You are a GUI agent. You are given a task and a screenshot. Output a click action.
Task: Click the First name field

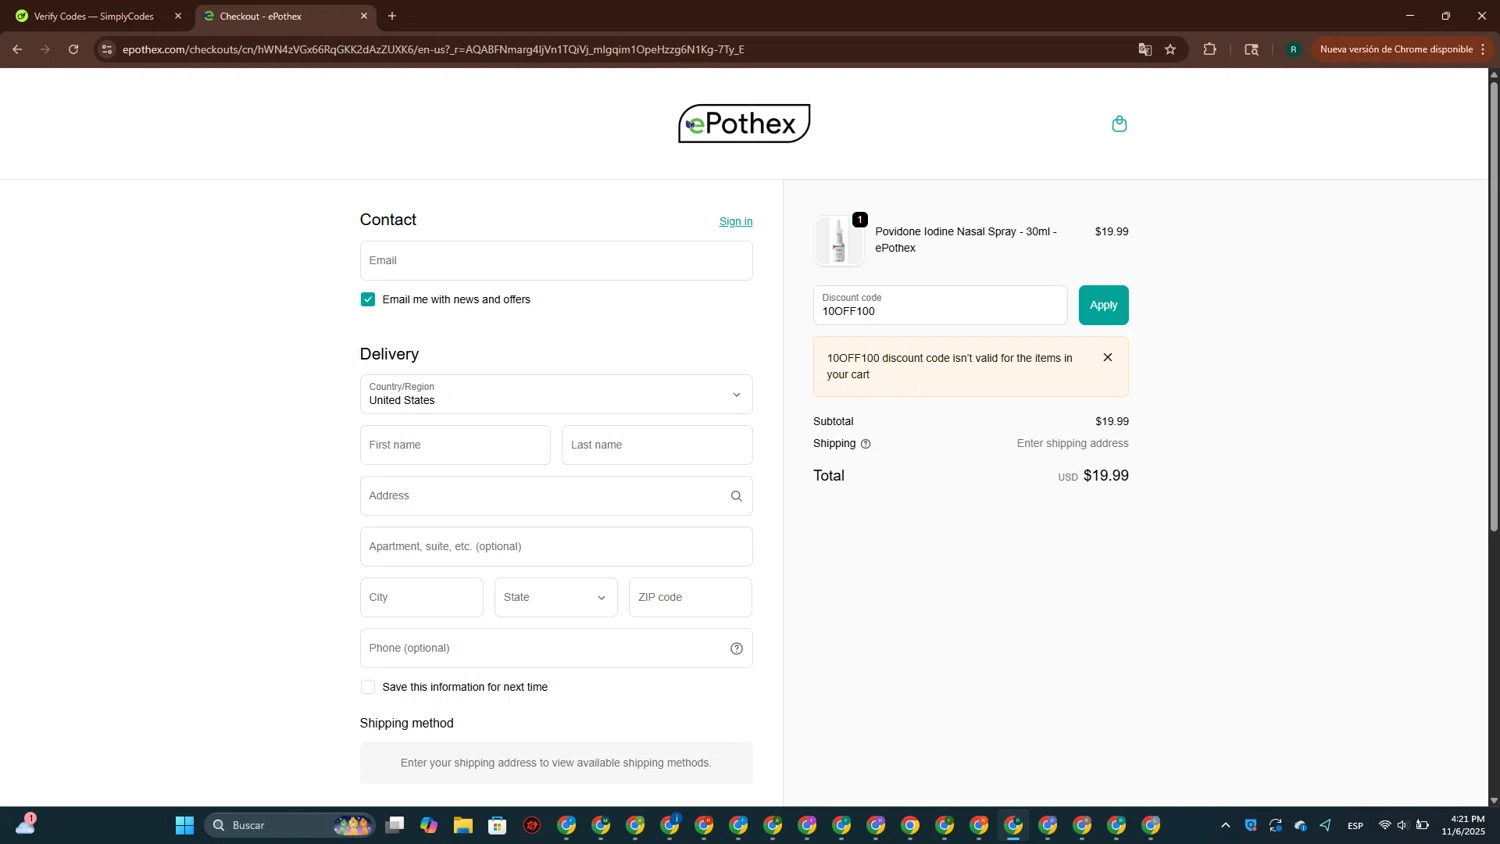(x=455, y=445)
